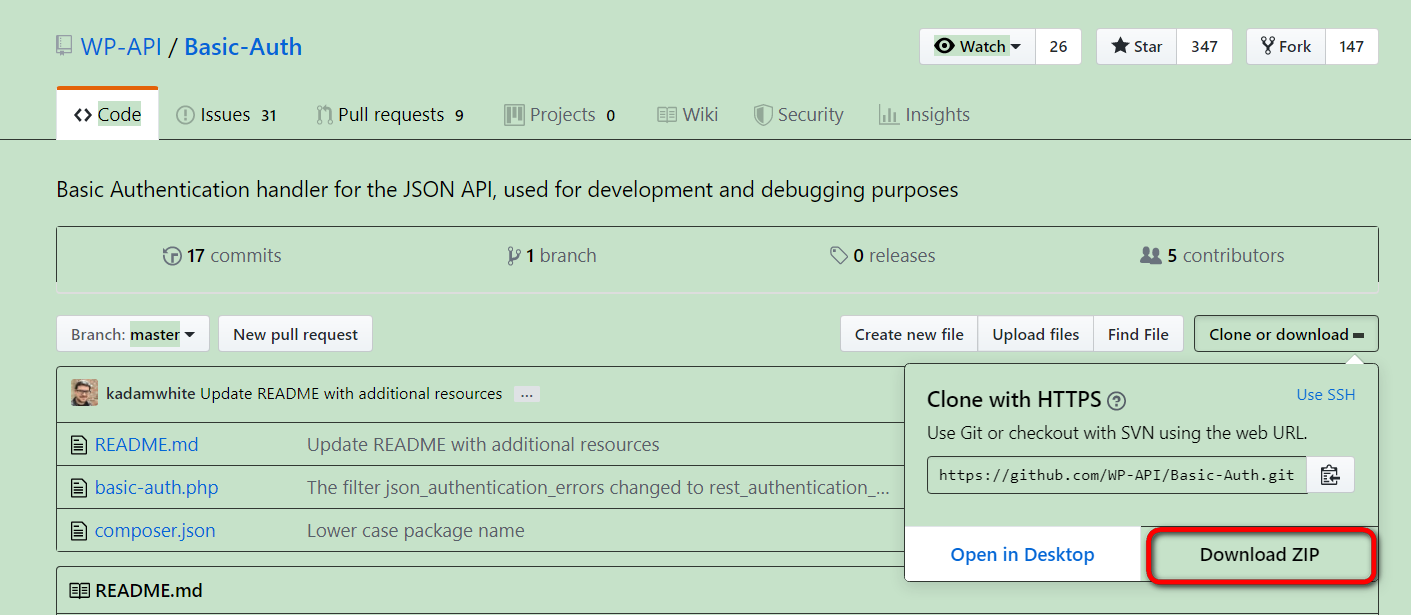Click Upload files button

click(x=1036, y=334)
